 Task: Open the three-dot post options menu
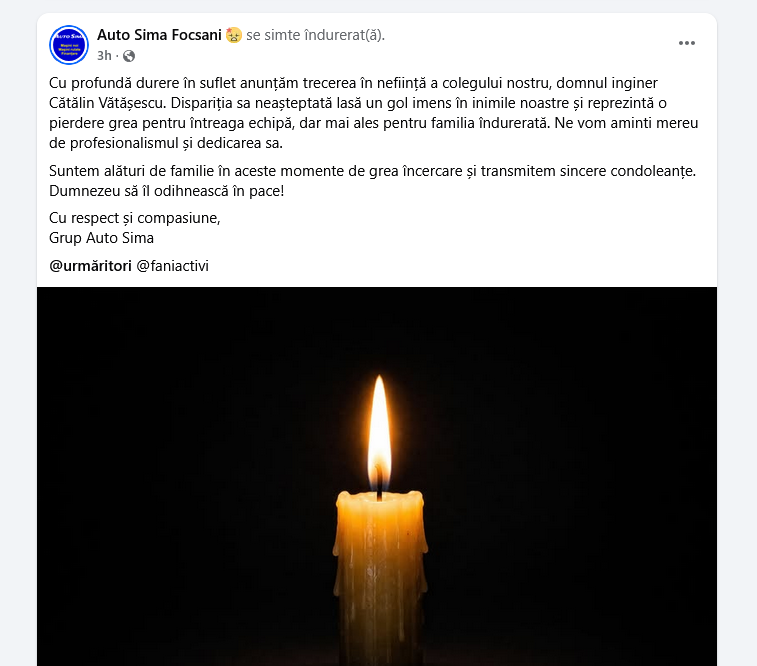[x=687, y=43]
